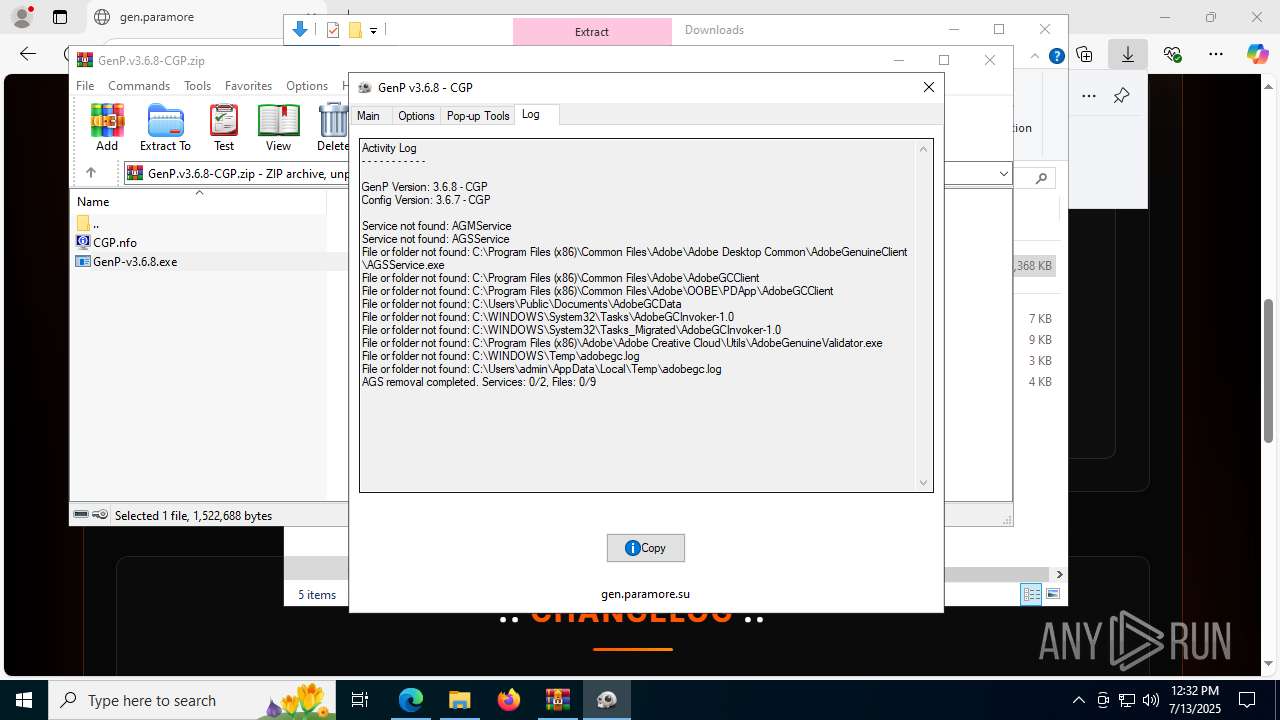Screen dimensions: 1280x720
Task: Open the Options menu in WinRAR
Action: (307, 86)
